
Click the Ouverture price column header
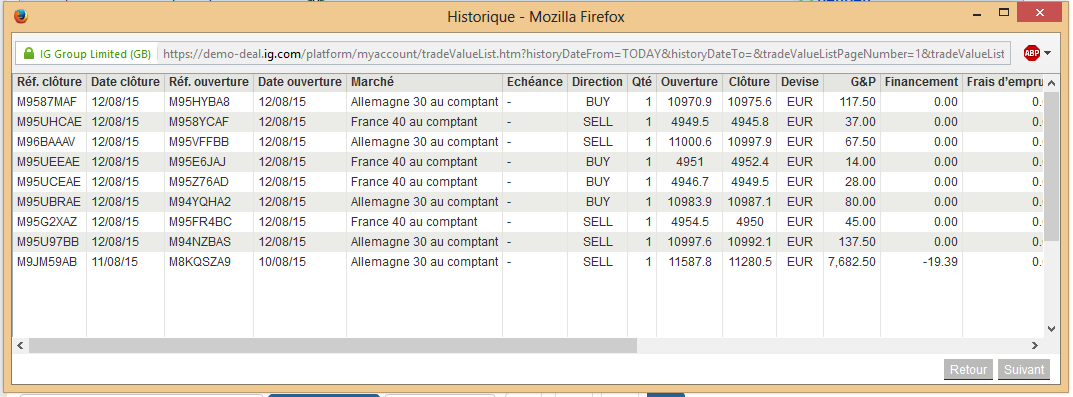click(x=689, y=81)
